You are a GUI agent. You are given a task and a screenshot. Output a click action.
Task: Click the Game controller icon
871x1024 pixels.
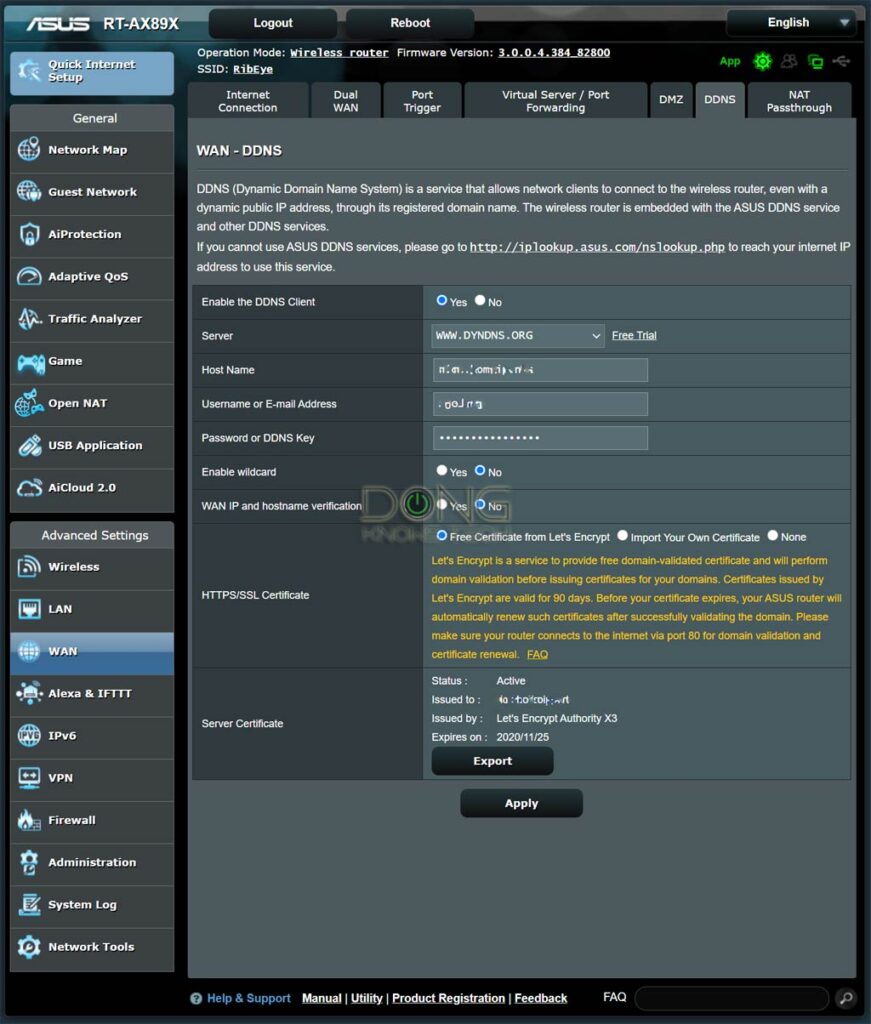click(x=30, y=361)
